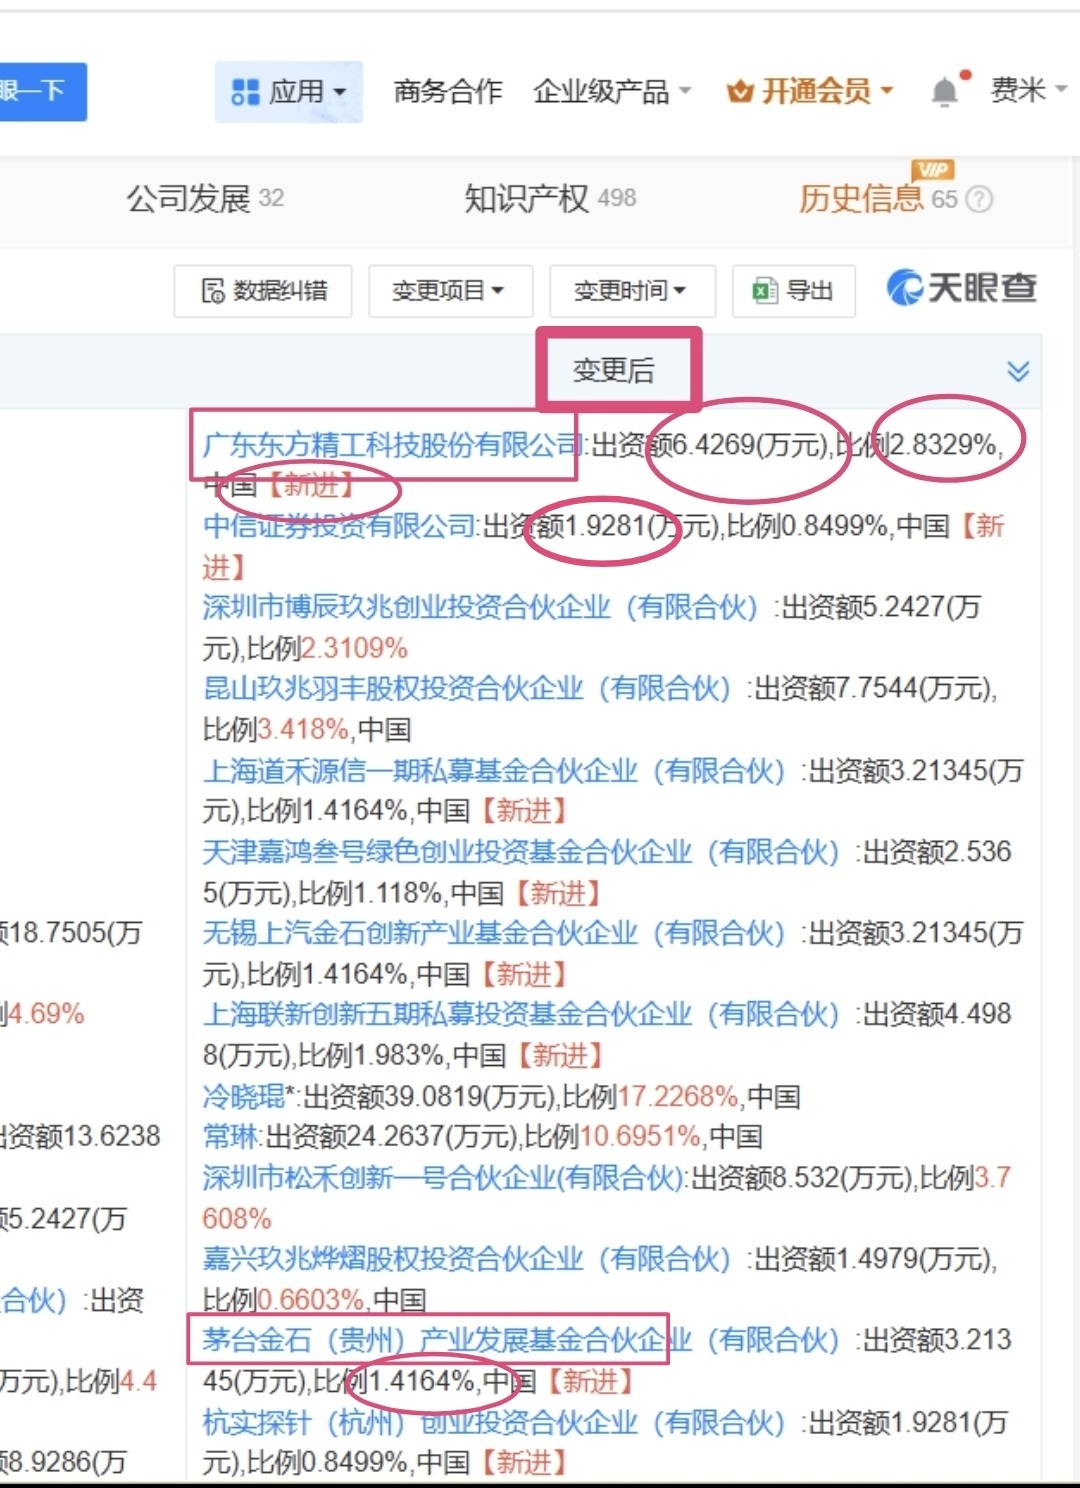
Task: Open the 应用 dropdown
Action: tap(288, 92)
